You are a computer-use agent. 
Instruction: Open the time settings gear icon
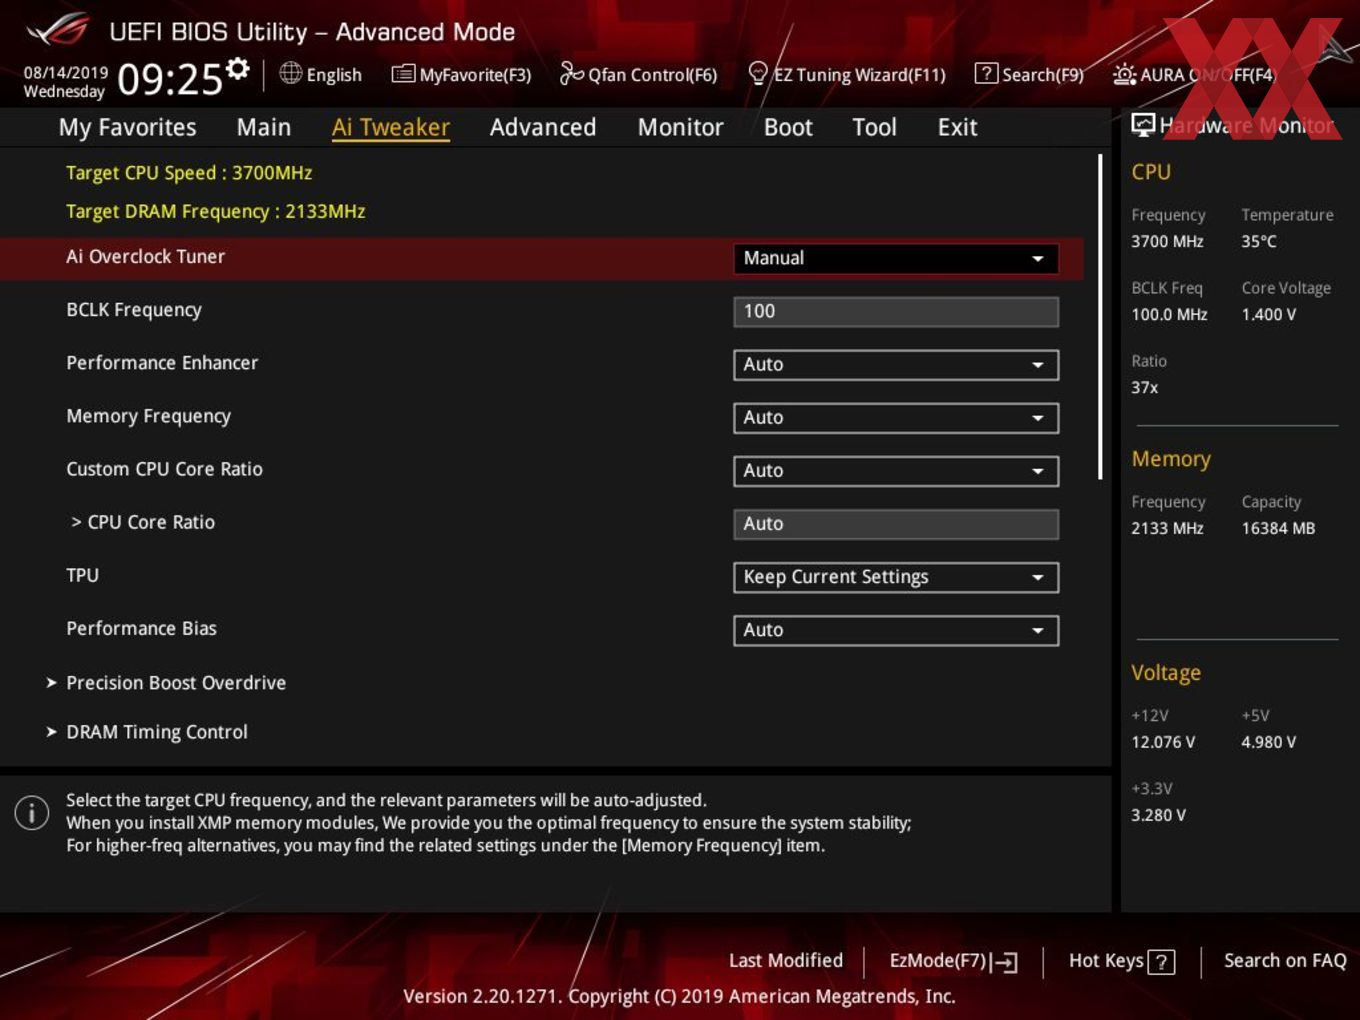[237, 69]
